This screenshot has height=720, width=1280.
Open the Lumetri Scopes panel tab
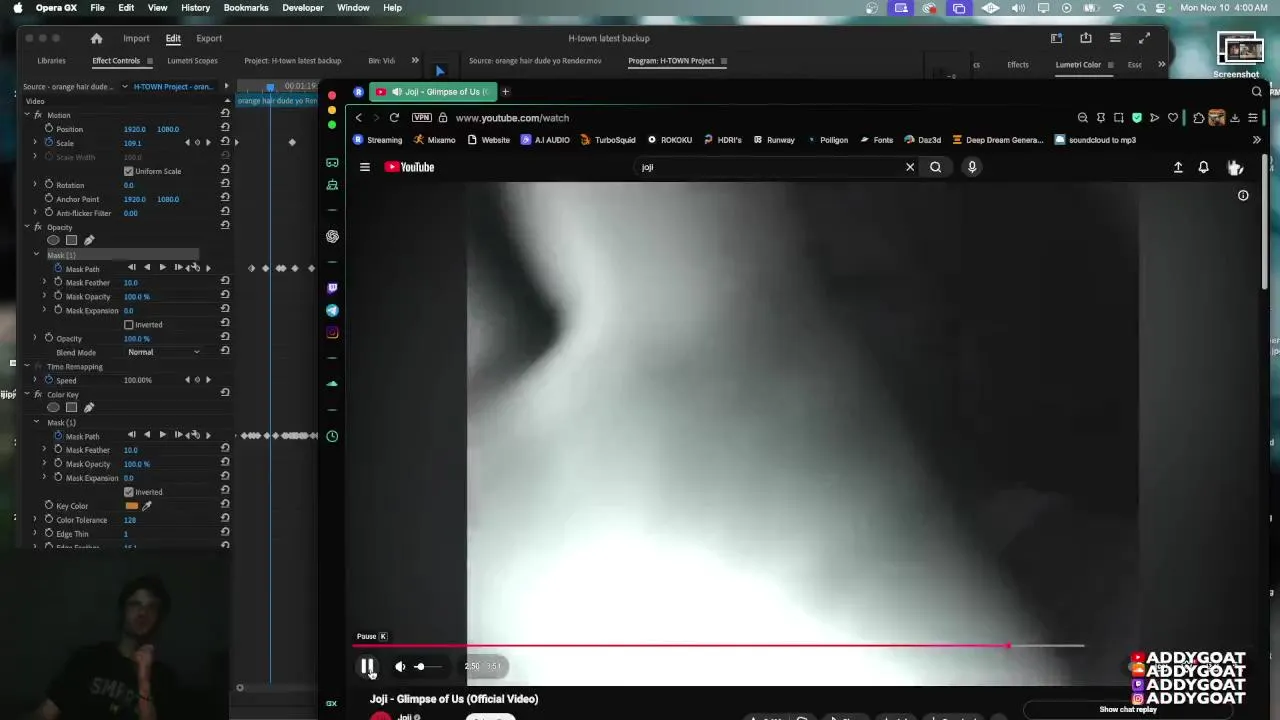192,61
